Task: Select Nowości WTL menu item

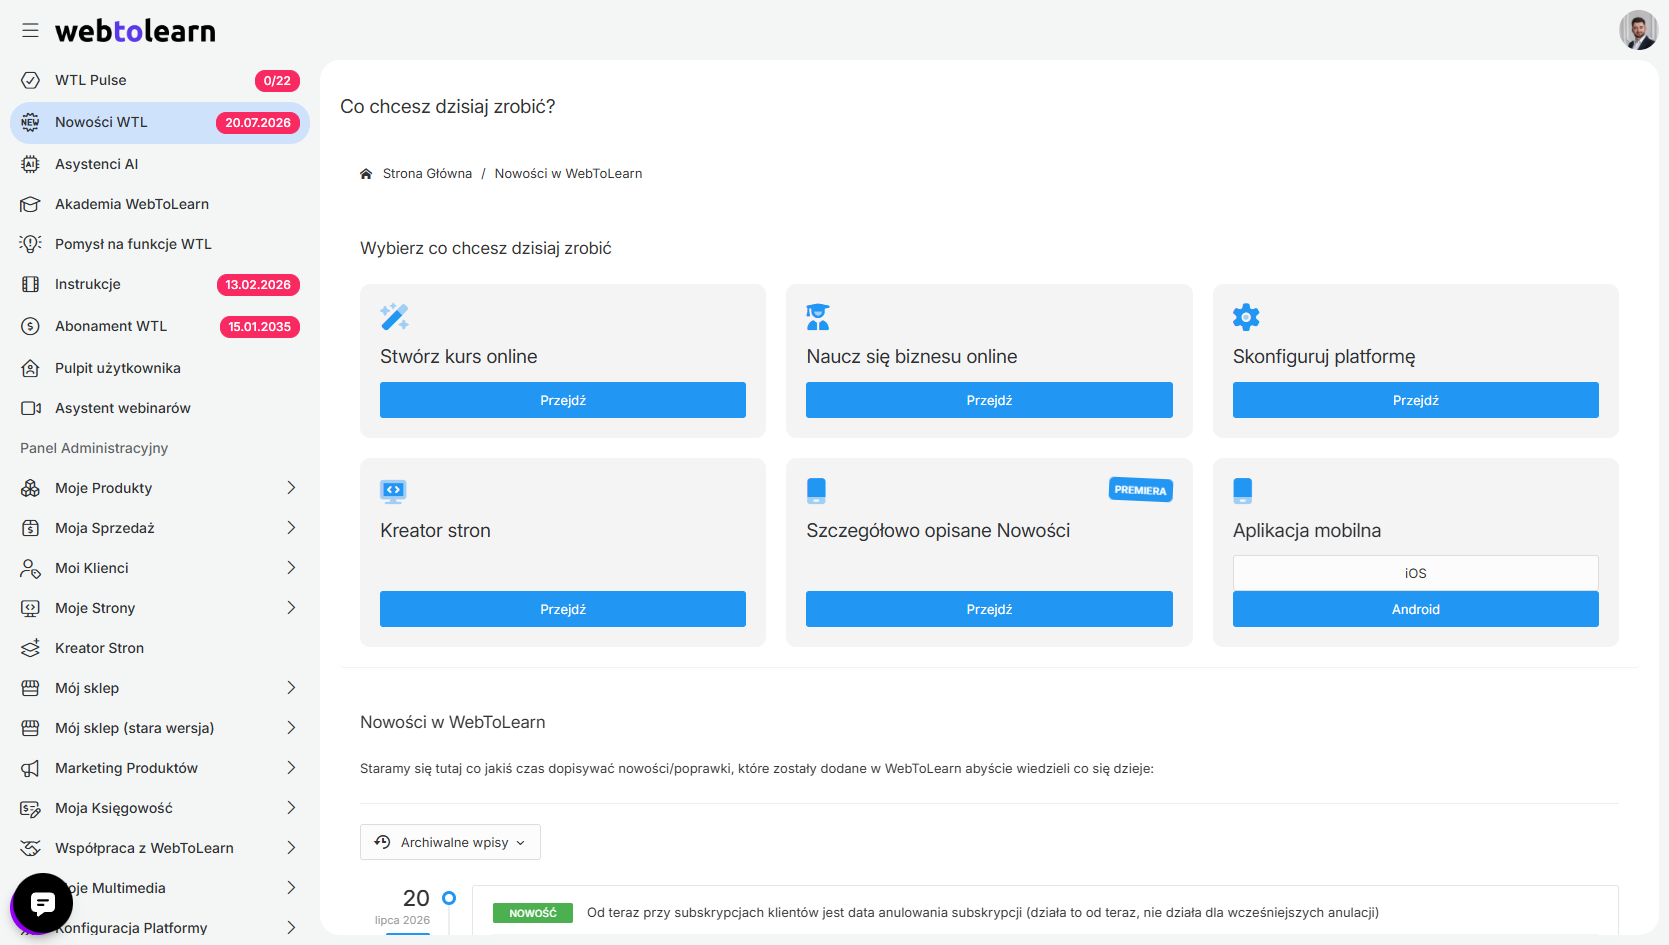Action: [x=160, y=122]
